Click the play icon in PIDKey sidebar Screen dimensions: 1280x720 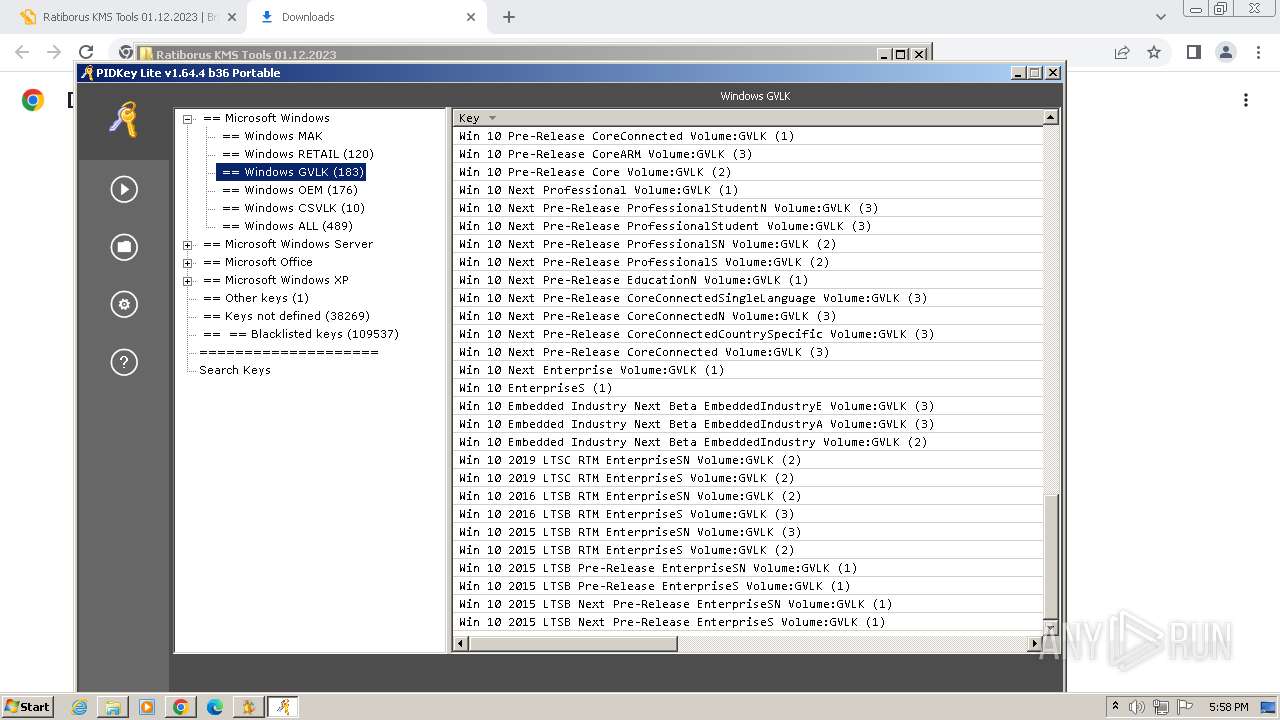pos(124,189)
